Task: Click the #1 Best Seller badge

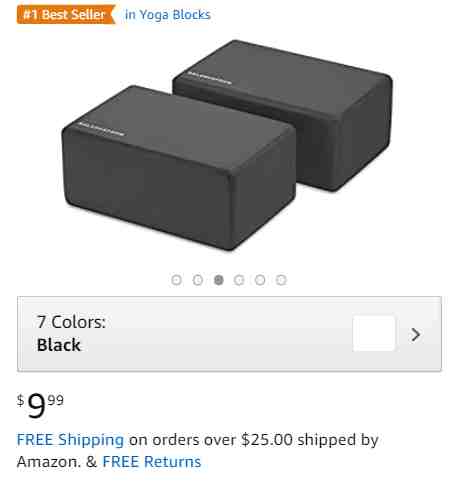Action: pyautogui.click(x=66, y=15)
